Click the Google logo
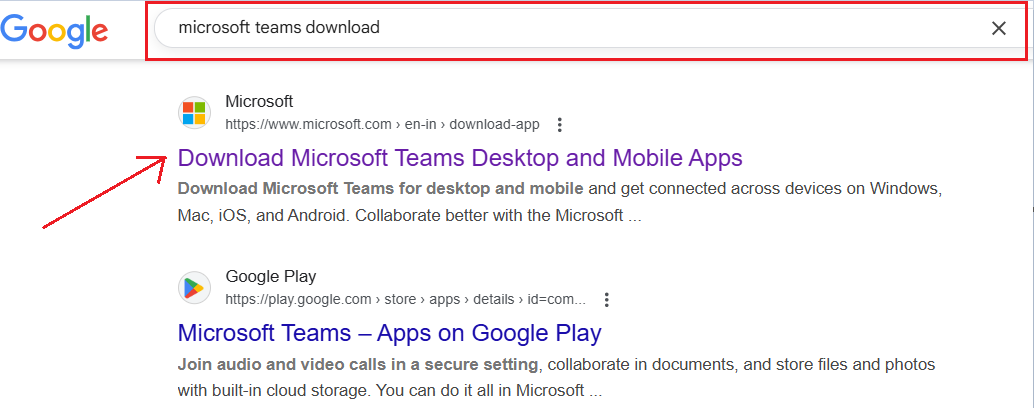Image resolution: width=1034 pixels, height=408 pixels. click(53, 30)
